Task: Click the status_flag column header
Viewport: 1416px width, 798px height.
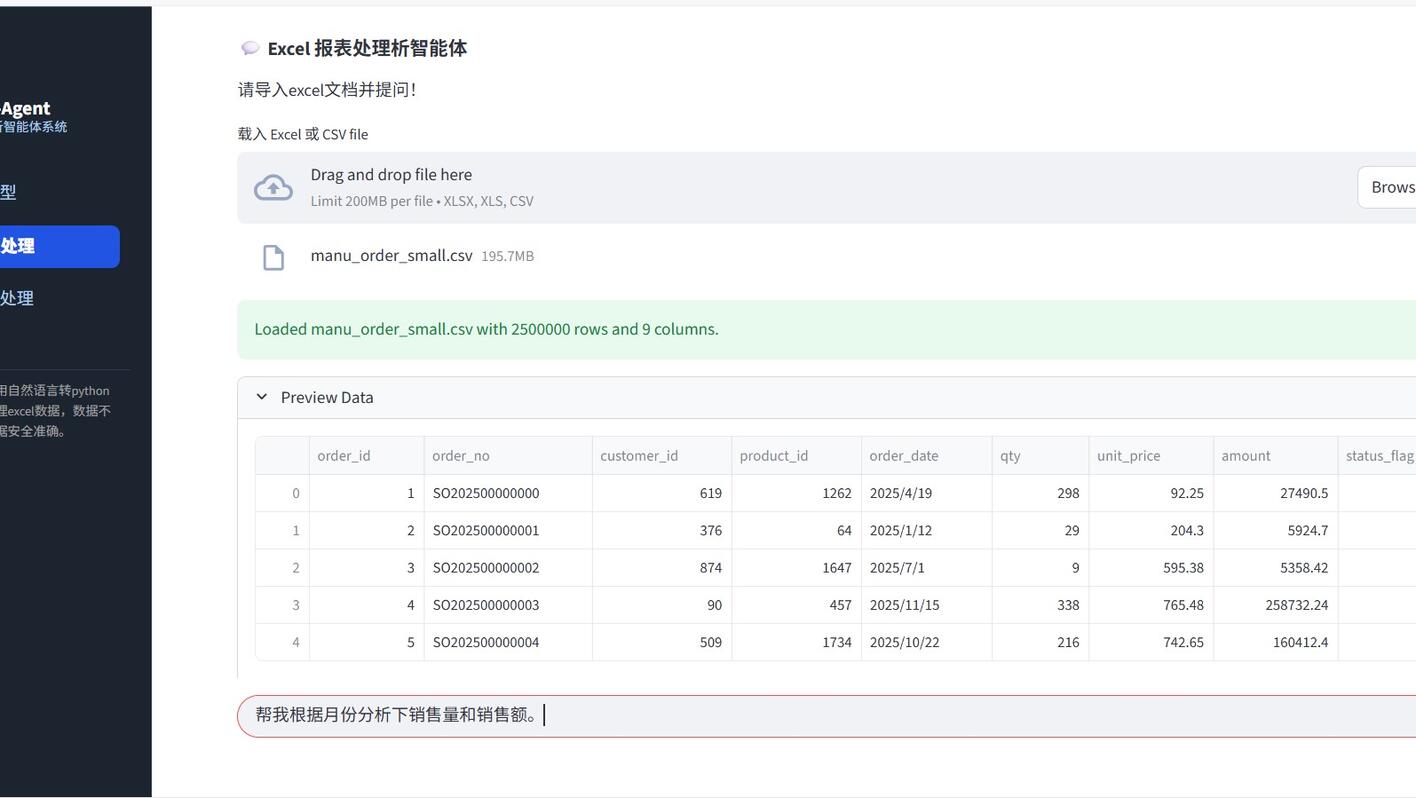Action: (1377, 456)
